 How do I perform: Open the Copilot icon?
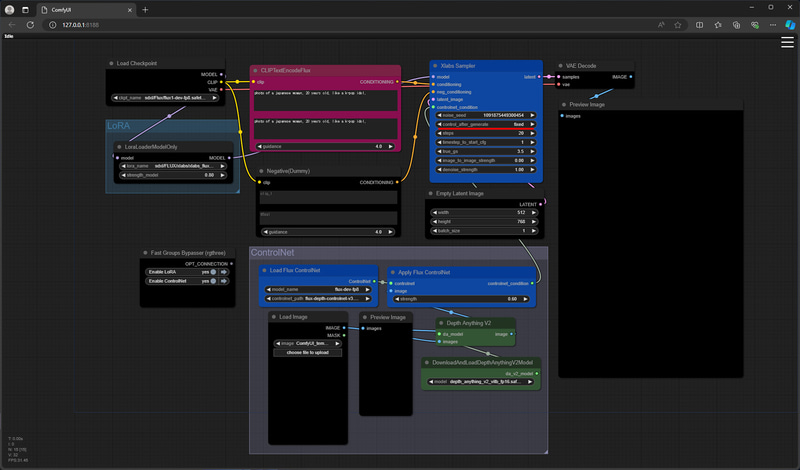click(x=790, y=24)
